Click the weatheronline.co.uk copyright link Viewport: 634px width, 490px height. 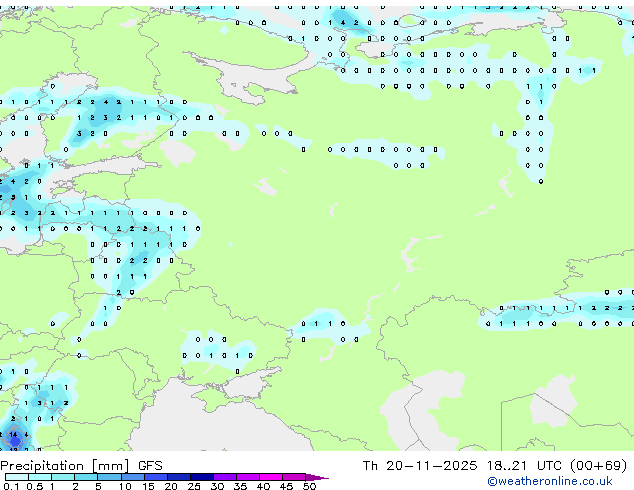[x=550, y=481]
